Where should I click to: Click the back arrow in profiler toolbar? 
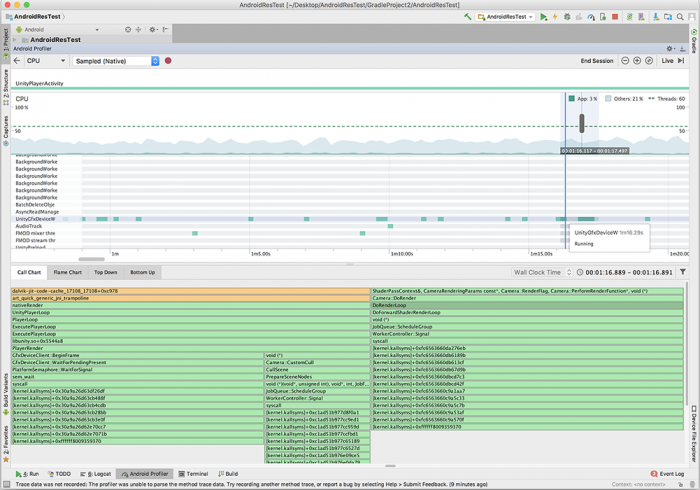(x=16, y=61)
